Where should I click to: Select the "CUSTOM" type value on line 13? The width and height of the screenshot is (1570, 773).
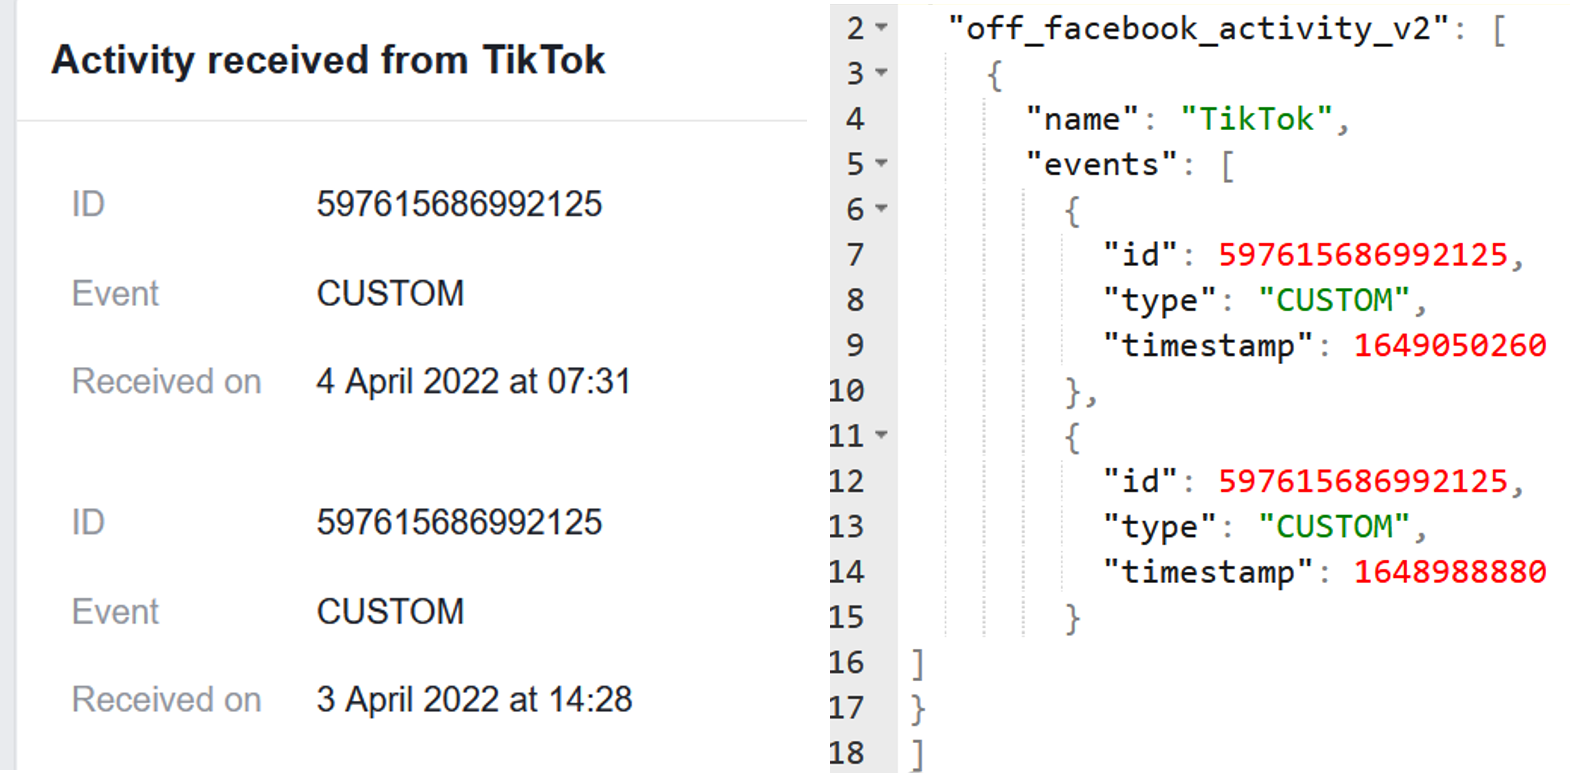tap(1337, 525)
